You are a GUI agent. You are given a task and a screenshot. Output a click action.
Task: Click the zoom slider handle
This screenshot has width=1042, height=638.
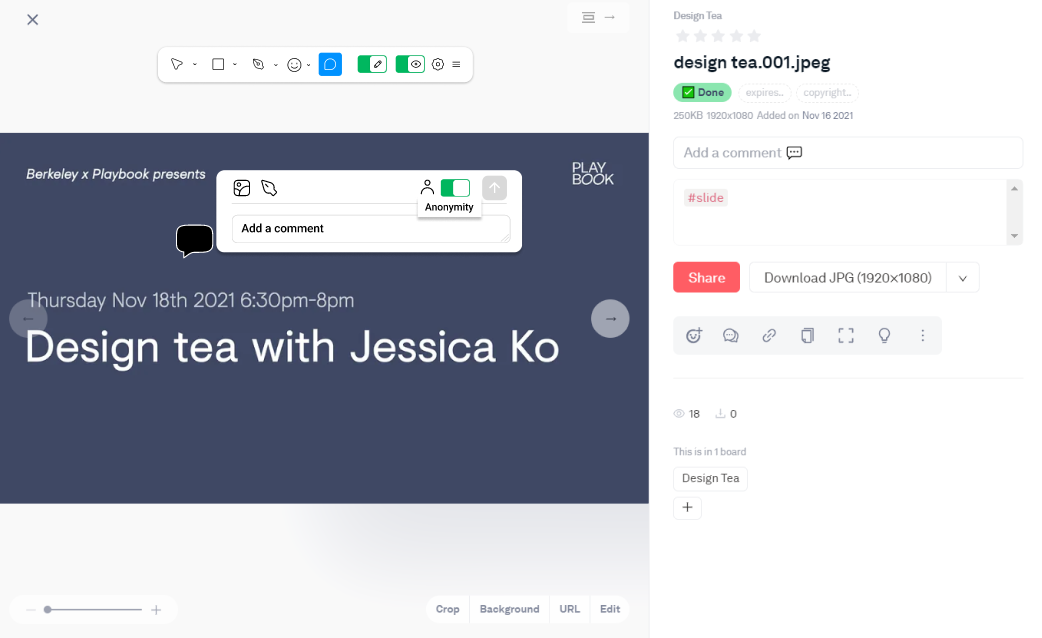(48, 609)
